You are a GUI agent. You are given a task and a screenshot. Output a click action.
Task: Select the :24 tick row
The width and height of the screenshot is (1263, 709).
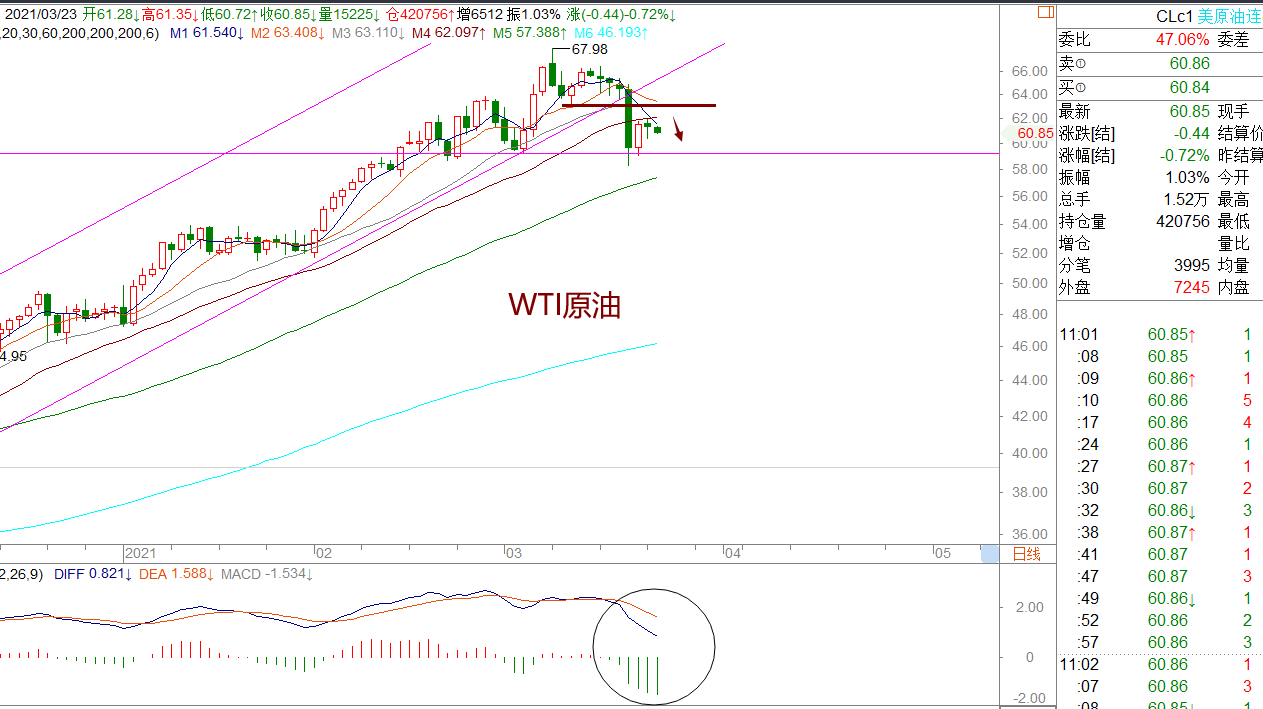pos(1160,445)
